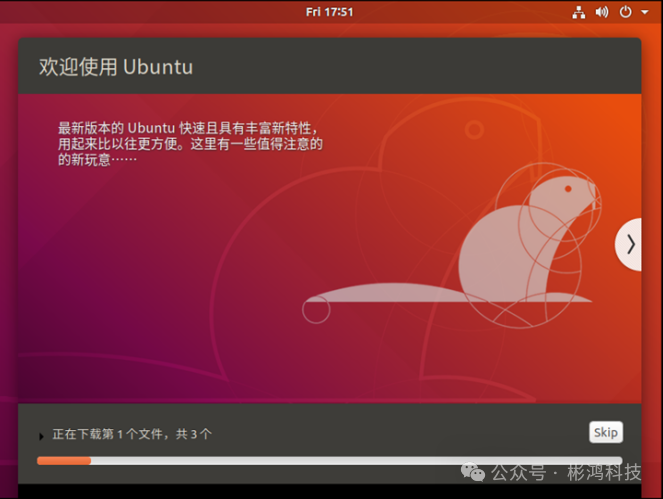
Task: Click the '最新版本的 Ubuntu' description text
Action: (x=190, y=144)
